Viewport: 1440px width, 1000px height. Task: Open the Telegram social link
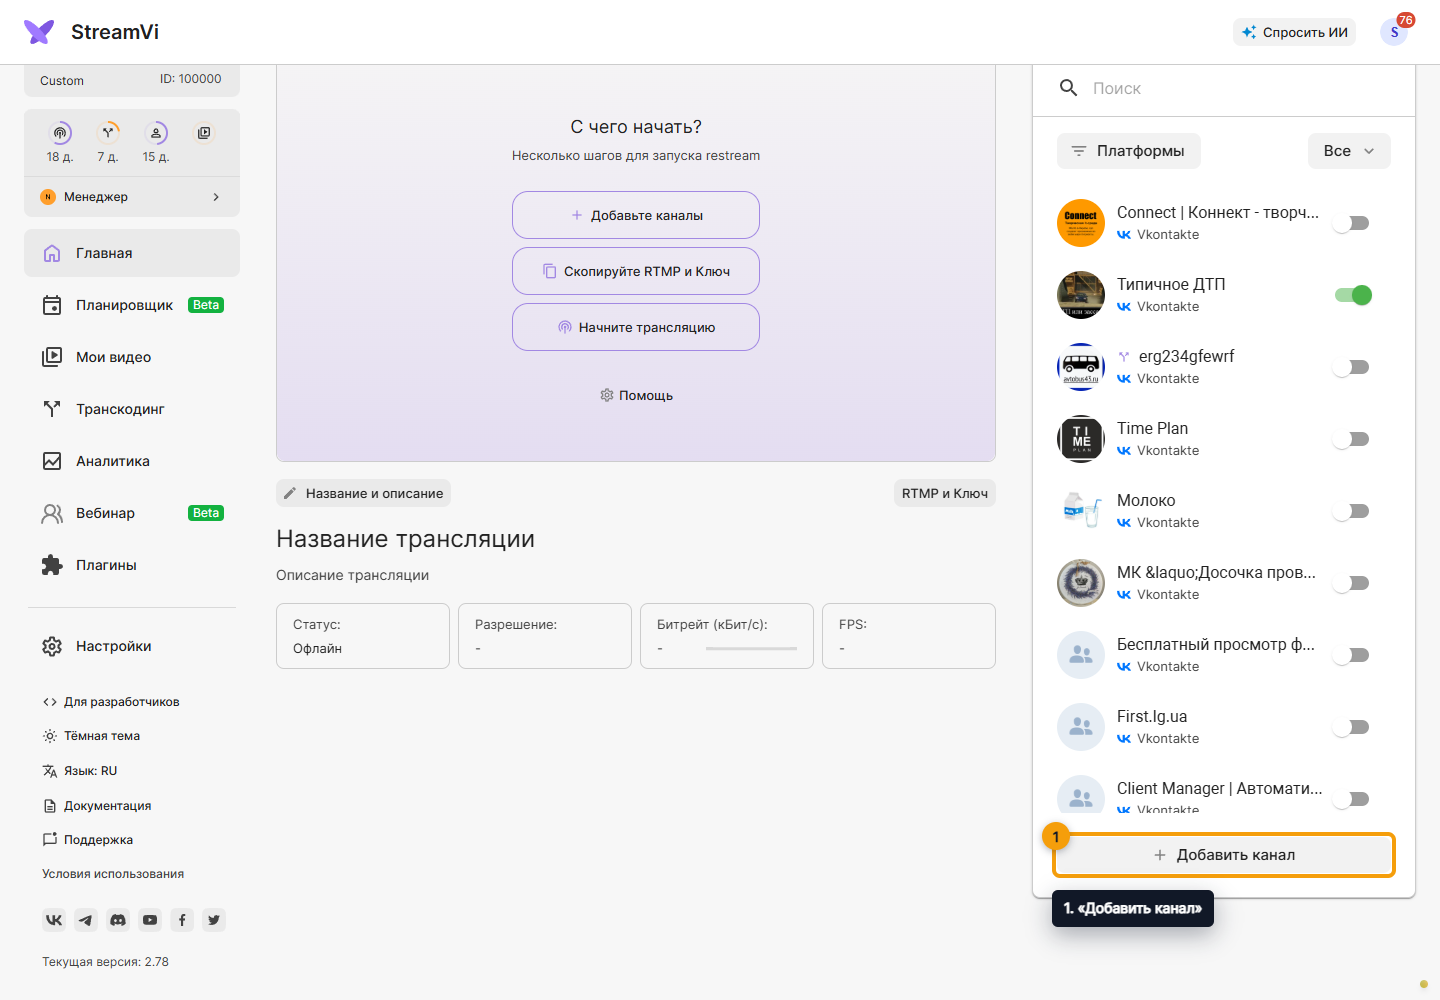point(86,920)
